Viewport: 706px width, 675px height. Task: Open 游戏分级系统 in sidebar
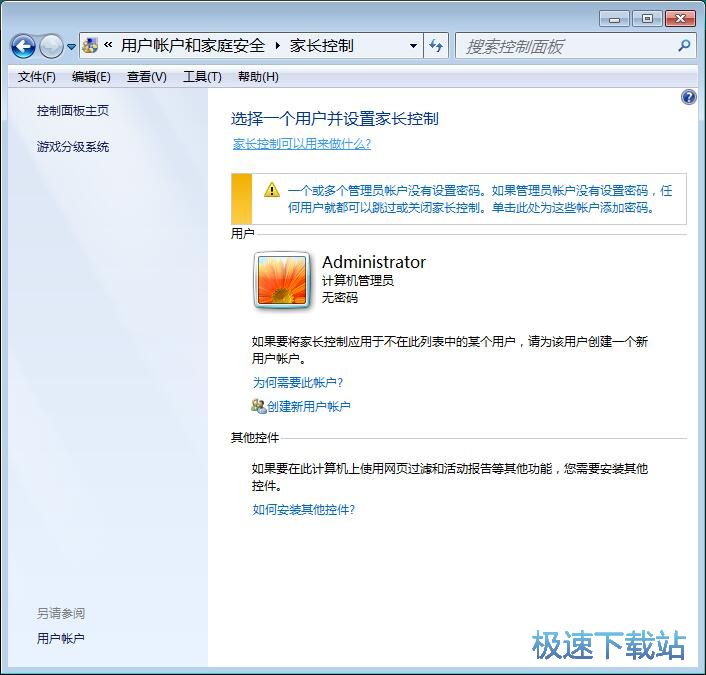click(x=72, y=147)
